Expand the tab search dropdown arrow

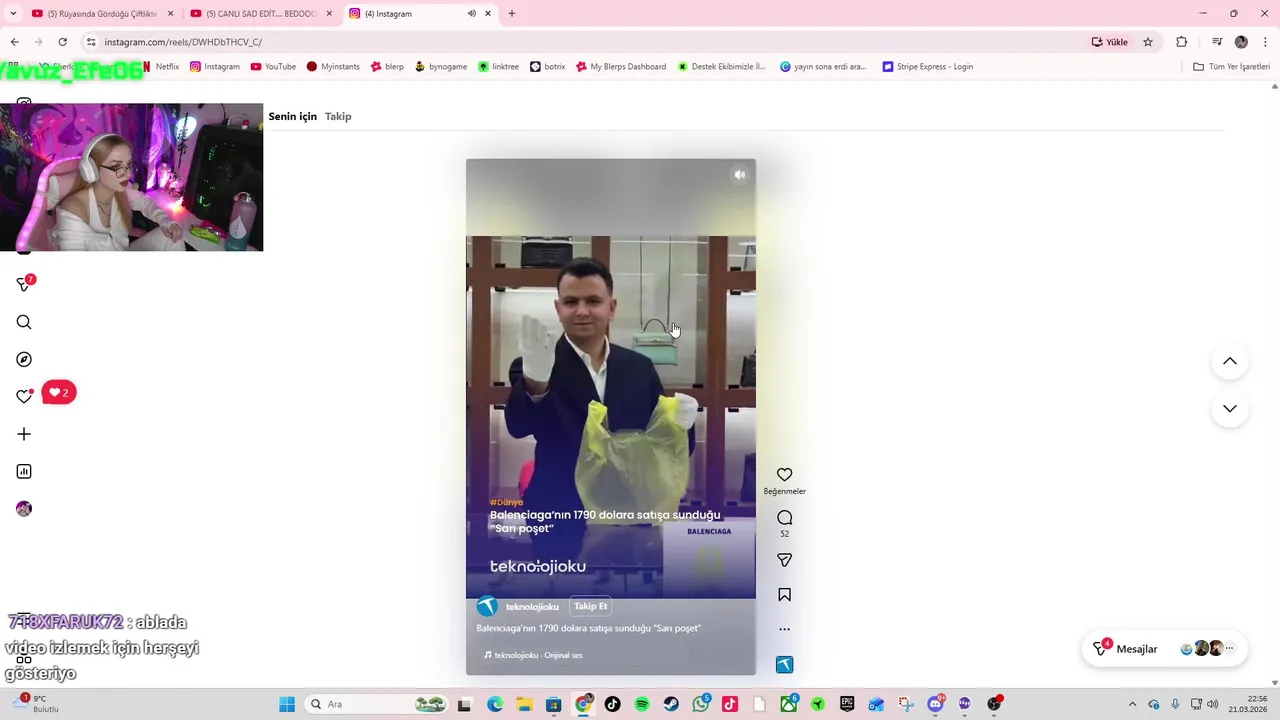point(12,14)
